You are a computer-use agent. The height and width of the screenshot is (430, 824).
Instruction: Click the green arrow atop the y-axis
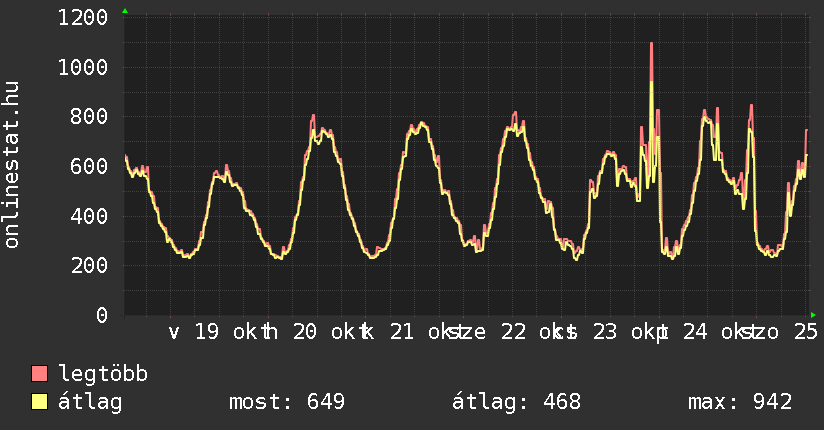pyautogui.click(x=125, y=11)
